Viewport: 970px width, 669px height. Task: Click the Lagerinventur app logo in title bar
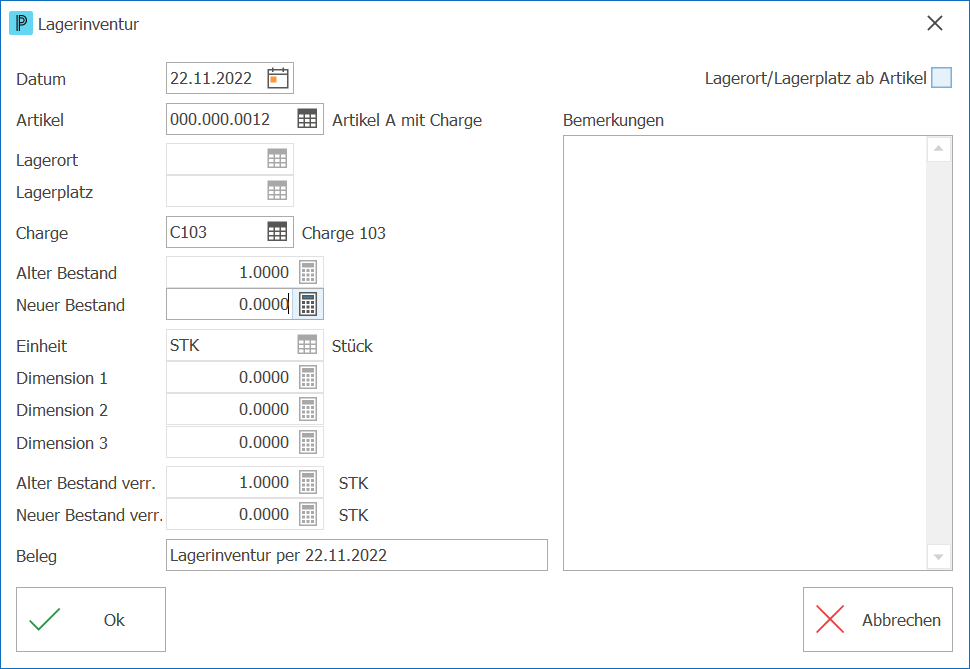pos(20,24)
